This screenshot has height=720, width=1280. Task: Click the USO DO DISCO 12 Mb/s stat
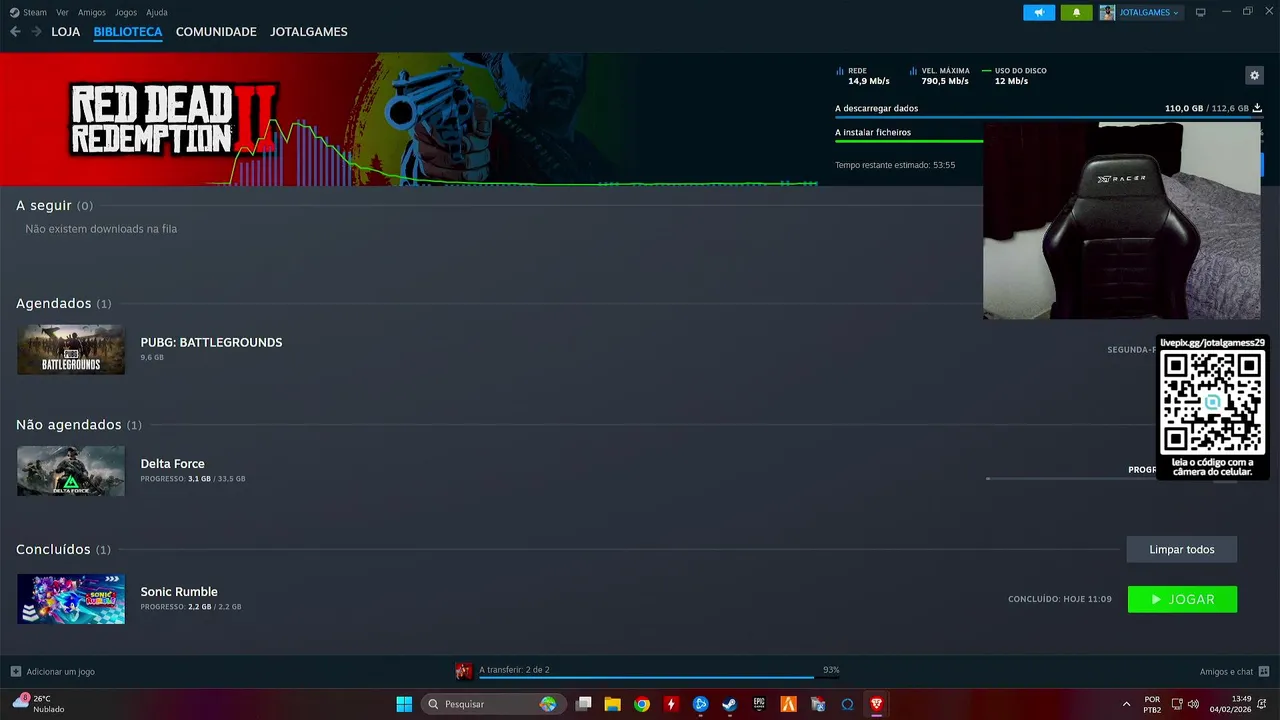click(1015, 76)
